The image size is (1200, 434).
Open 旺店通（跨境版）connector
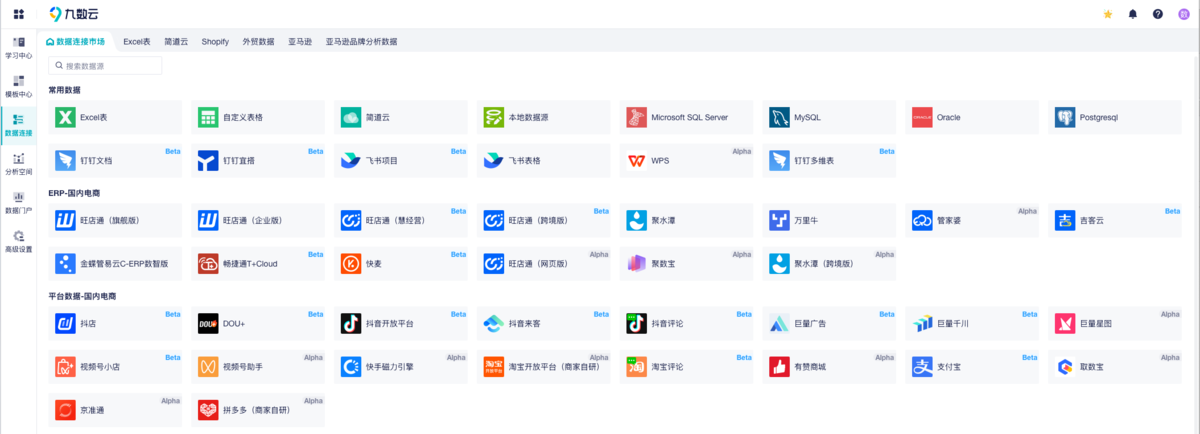click(545, 220)
